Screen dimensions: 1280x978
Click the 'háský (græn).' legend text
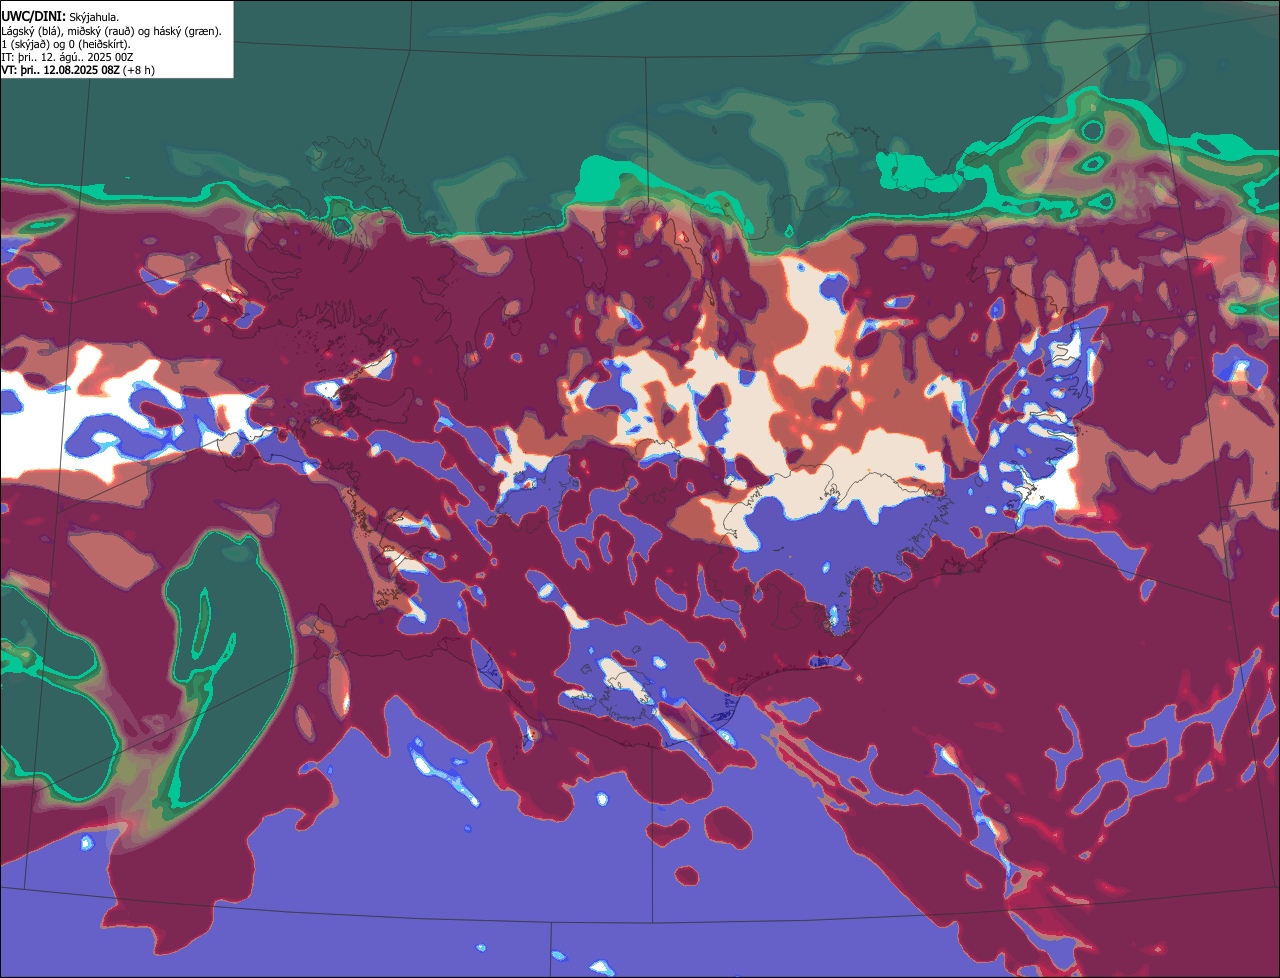tap(188, 32)
